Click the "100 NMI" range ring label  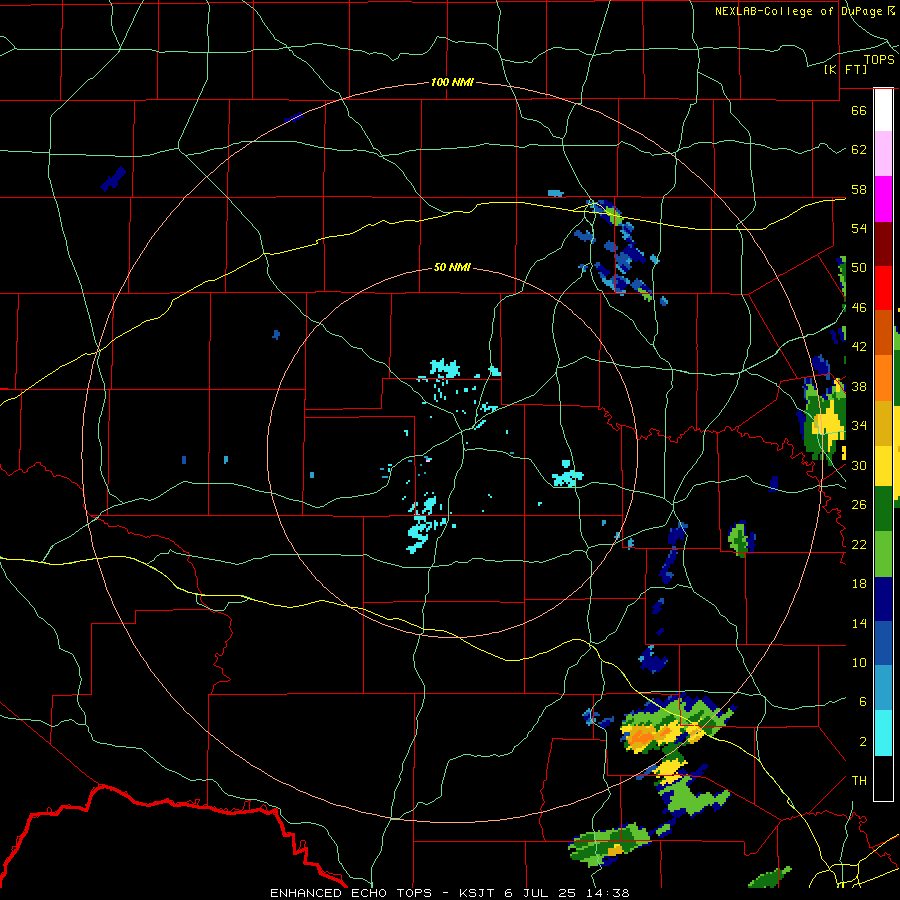(x=452, y=83)
